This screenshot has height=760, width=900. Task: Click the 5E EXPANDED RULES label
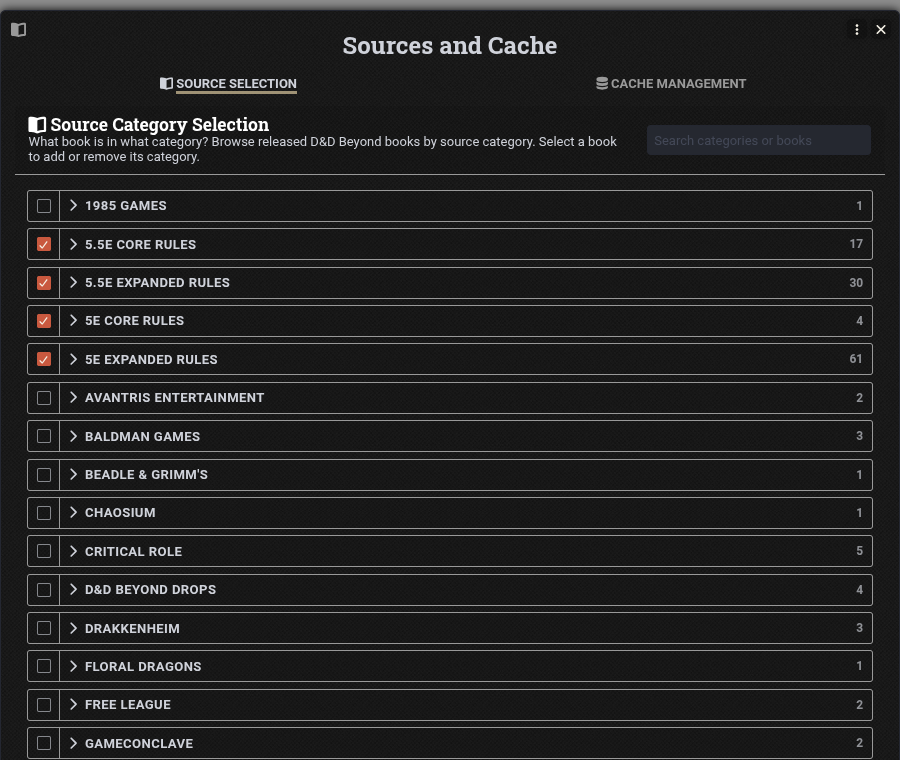click(151, 359)
